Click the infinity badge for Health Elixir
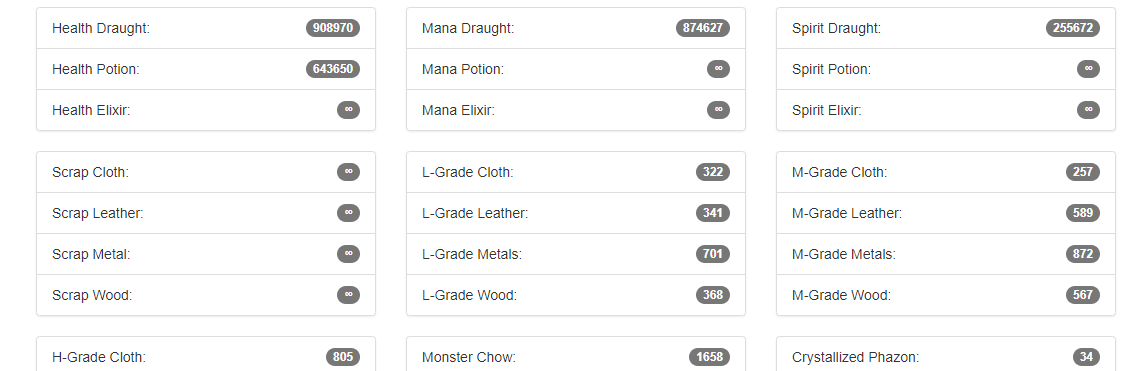Viewport: 1146px width, 371px height. point(349,110)
